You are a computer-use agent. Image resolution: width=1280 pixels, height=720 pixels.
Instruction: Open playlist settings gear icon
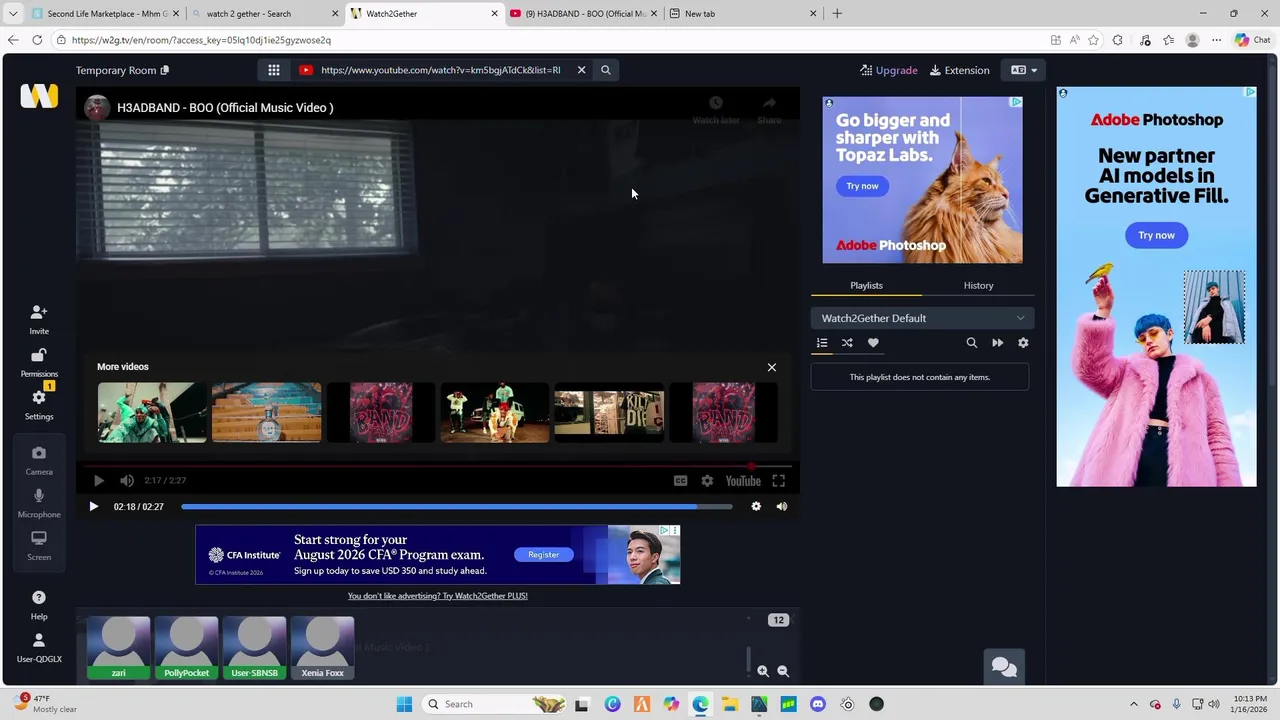point(1023,343)
